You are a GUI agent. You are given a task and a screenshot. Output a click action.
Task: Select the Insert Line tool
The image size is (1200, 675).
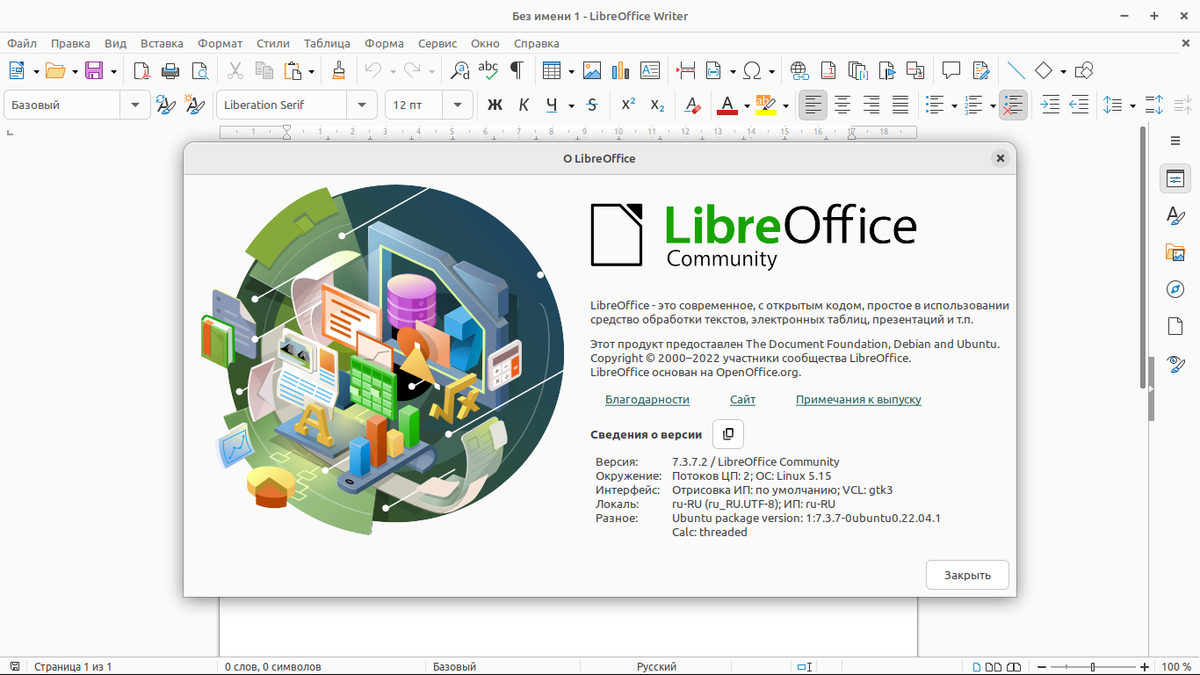(1016, 71)
